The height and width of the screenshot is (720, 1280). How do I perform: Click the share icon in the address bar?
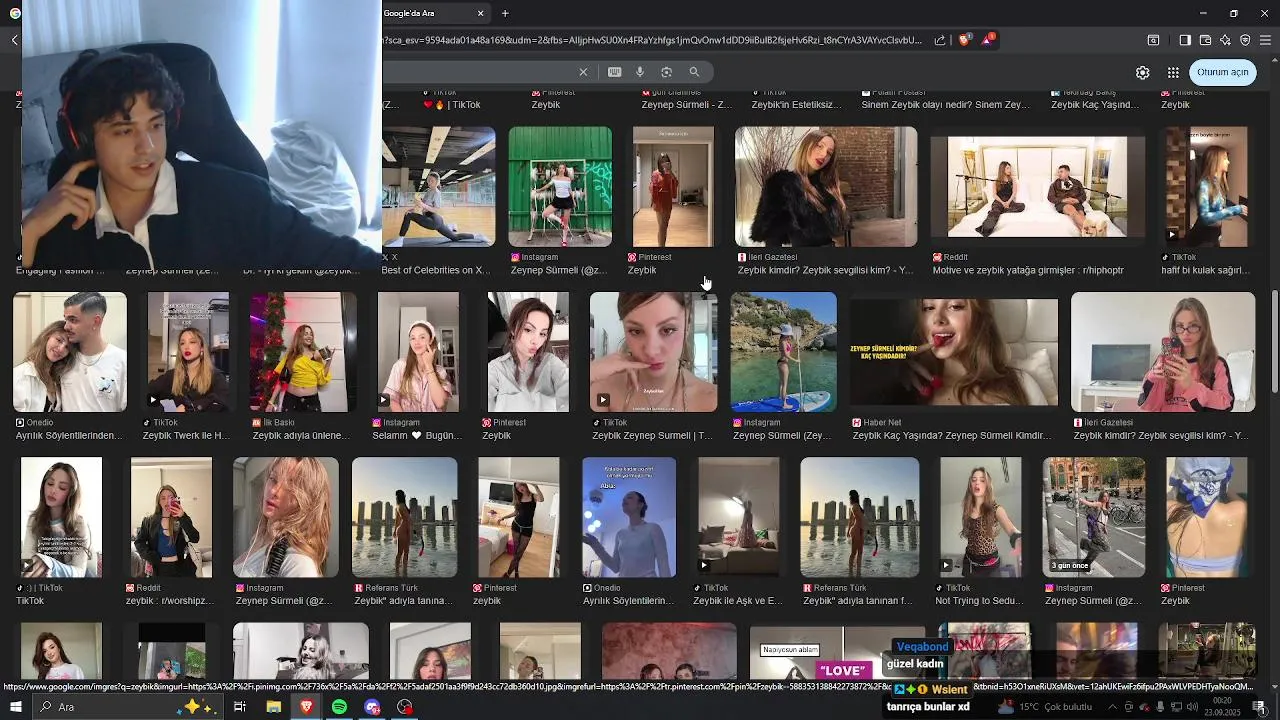click(x=940, y=40)
